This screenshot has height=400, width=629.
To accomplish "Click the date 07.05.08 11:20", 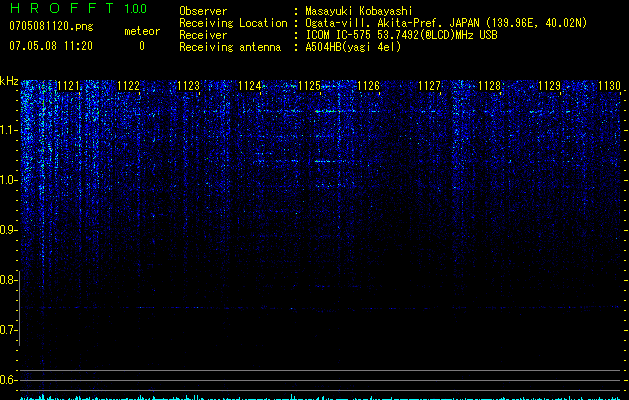I will [x=51, y=46].
